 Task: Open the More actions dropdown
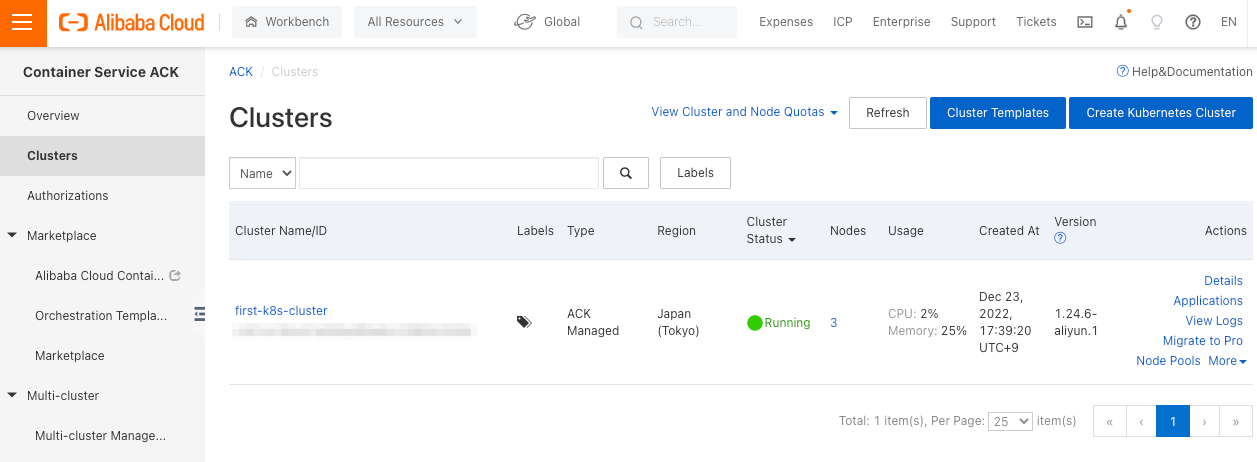[x=1227, y=361]
